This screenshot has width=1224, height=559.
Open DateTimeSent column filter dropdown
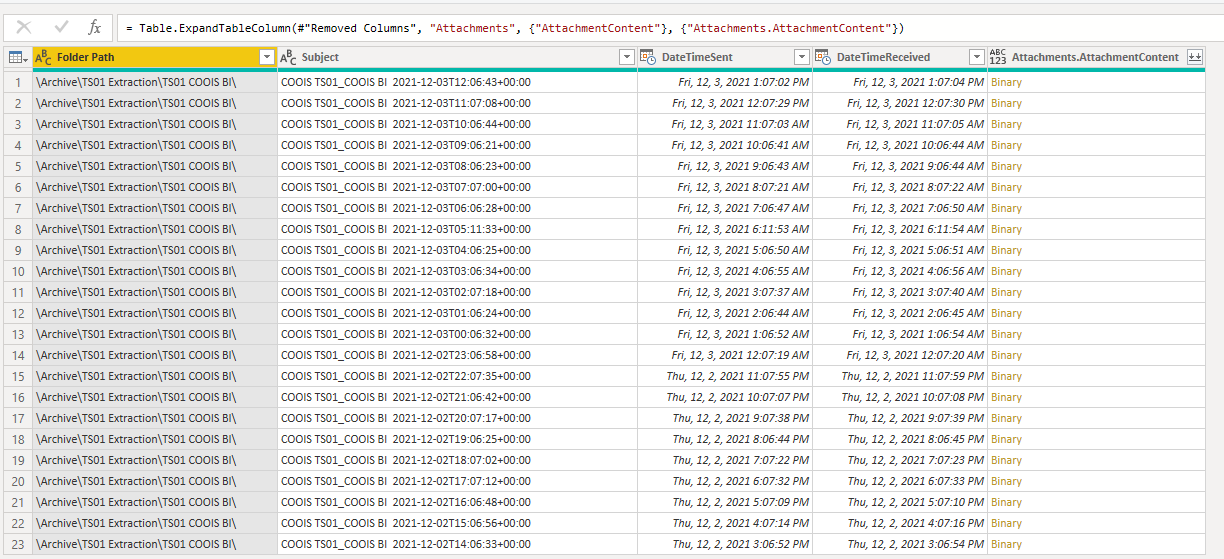click(802, 58)
